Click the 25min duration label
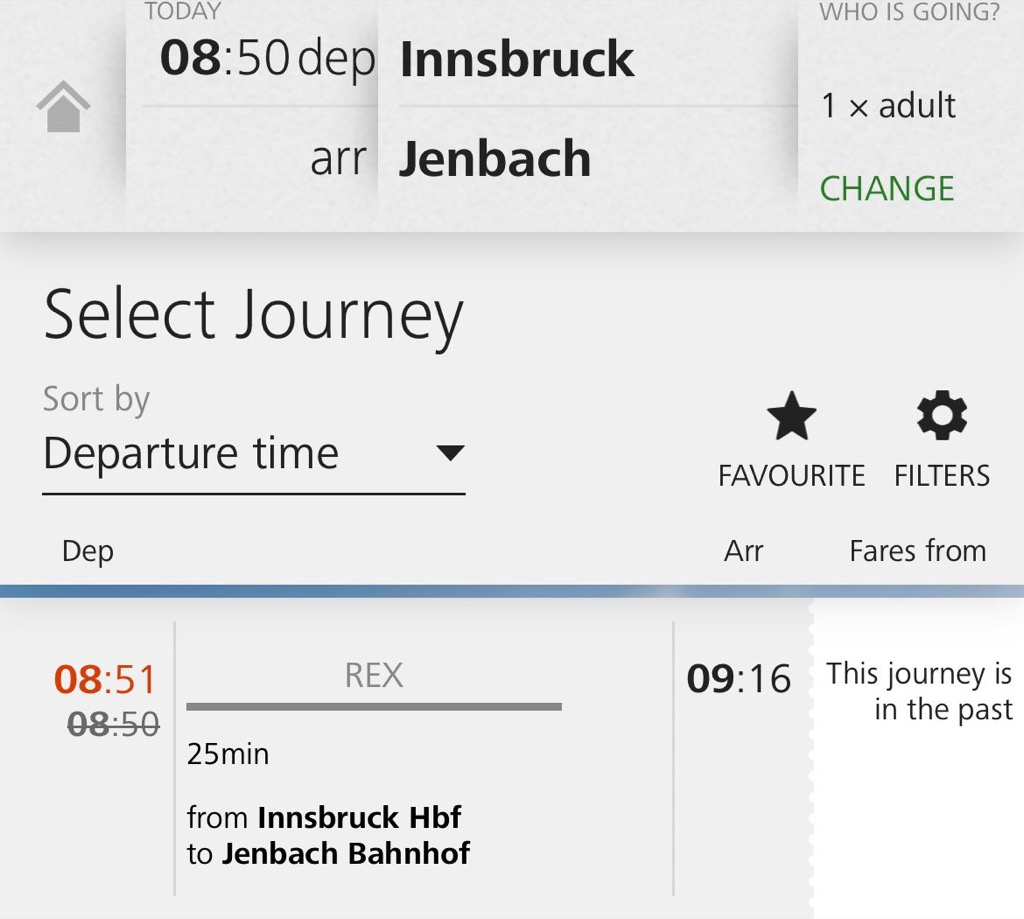The image size is (1024, 919). [x=228, y=754]
